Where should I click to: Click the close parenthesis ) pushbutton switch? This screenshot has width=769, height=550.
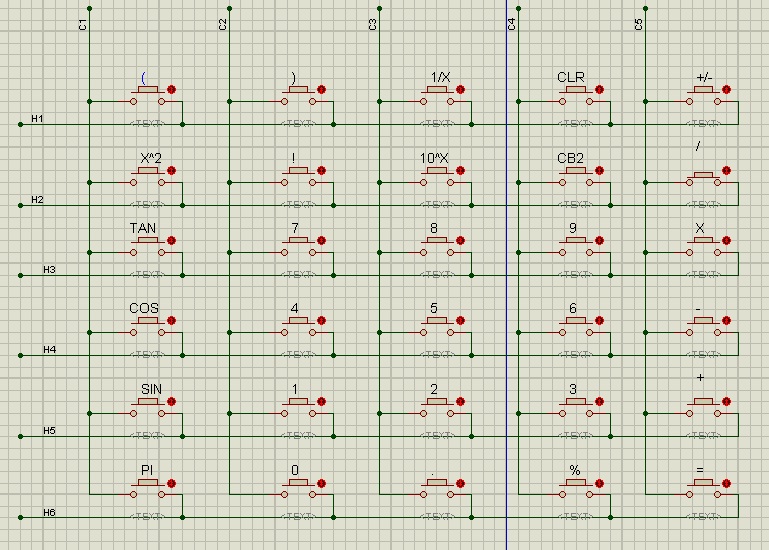(298, 96)
